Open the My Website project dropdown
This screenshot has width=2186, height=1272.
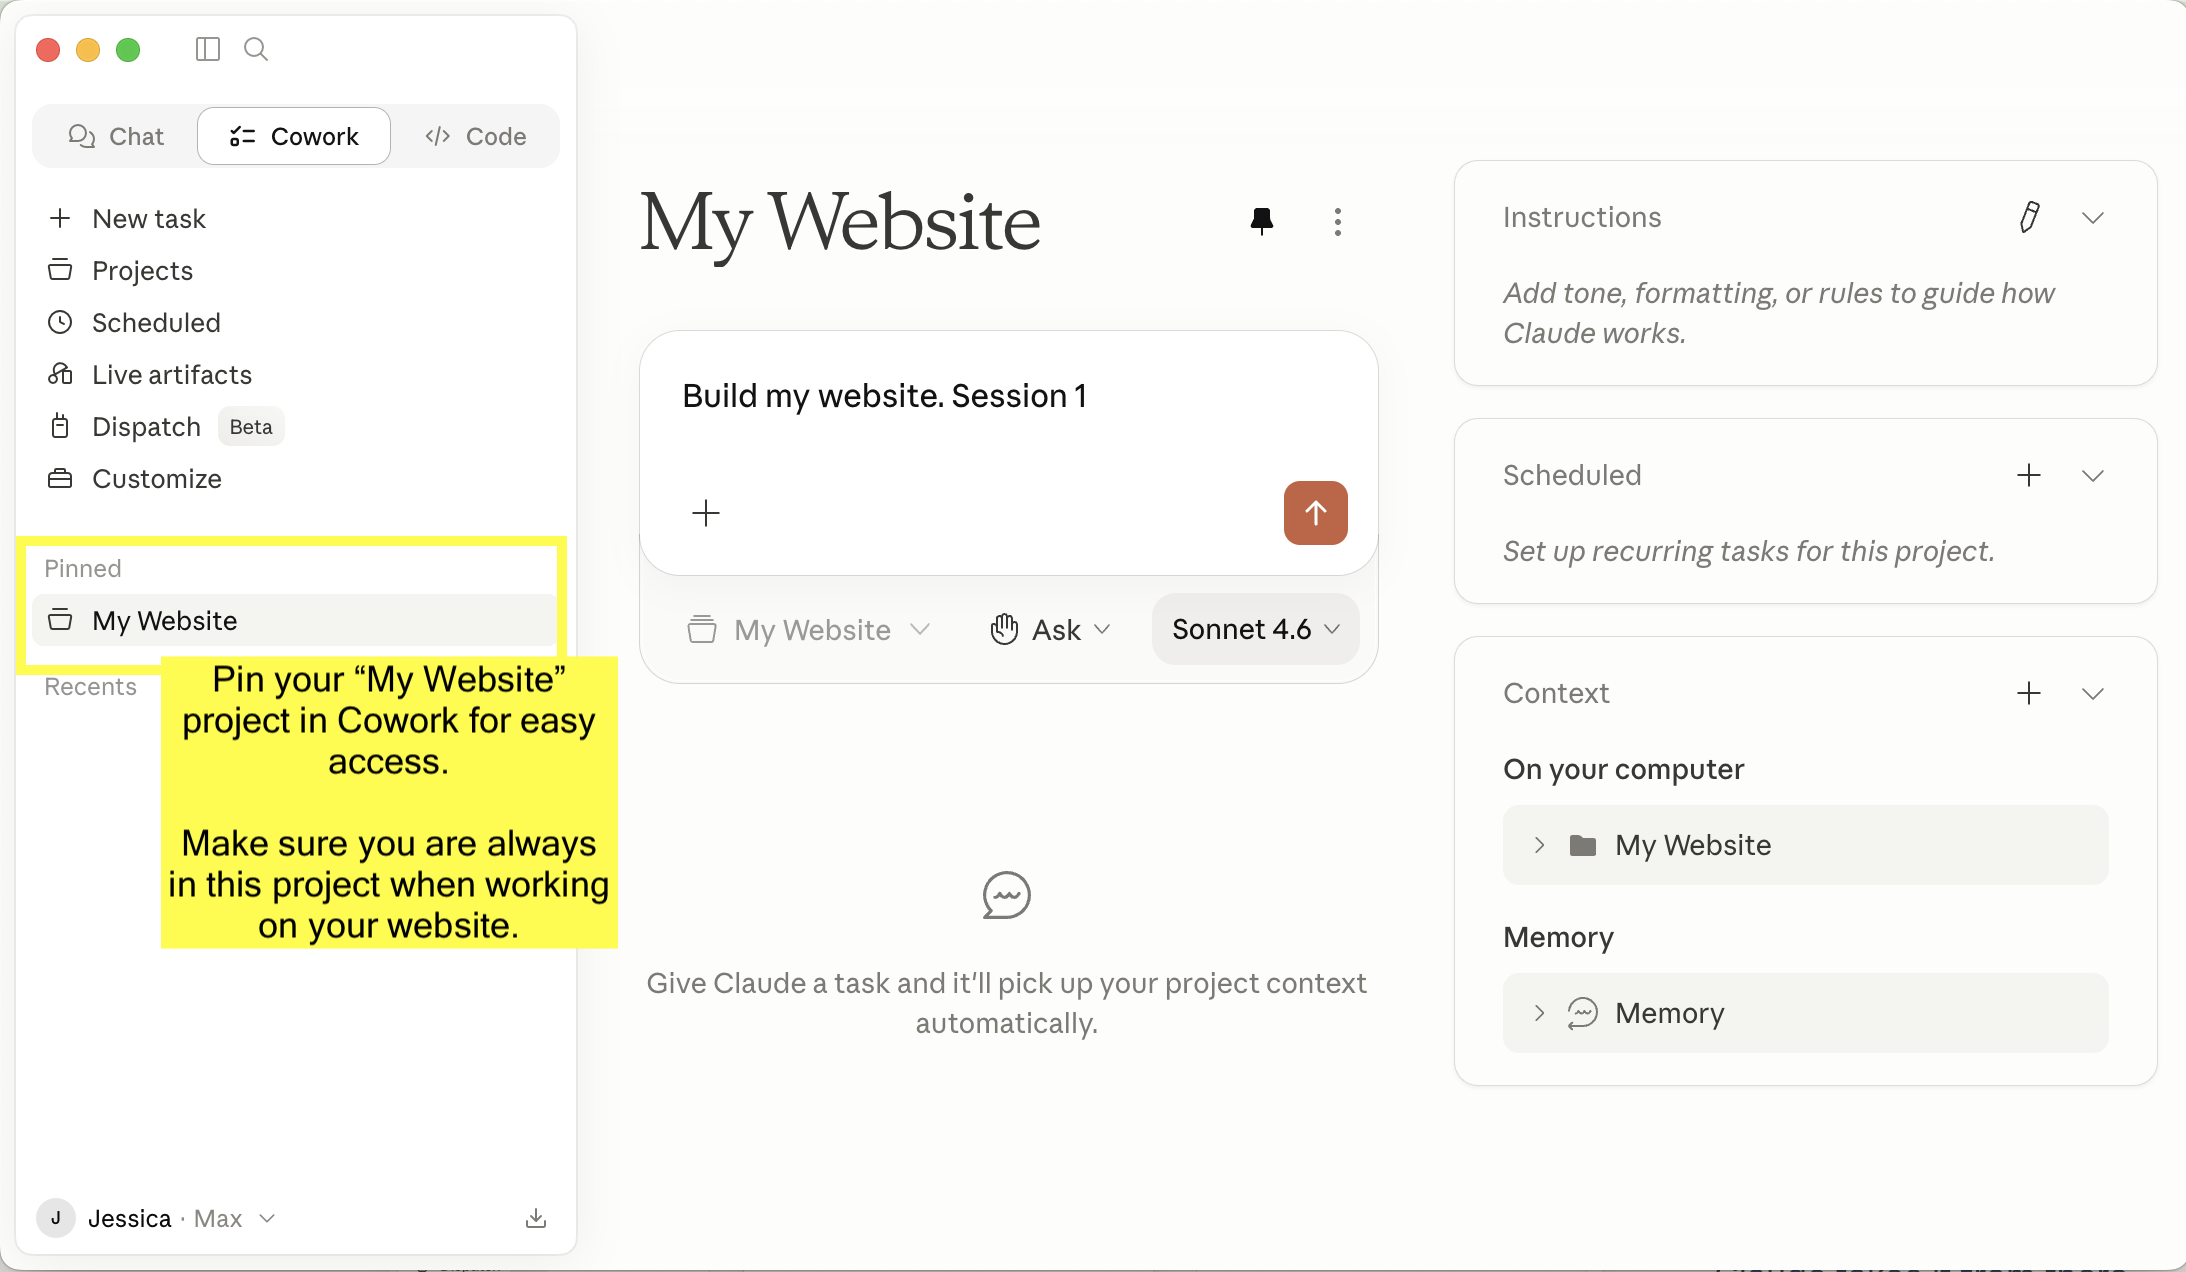809,630
